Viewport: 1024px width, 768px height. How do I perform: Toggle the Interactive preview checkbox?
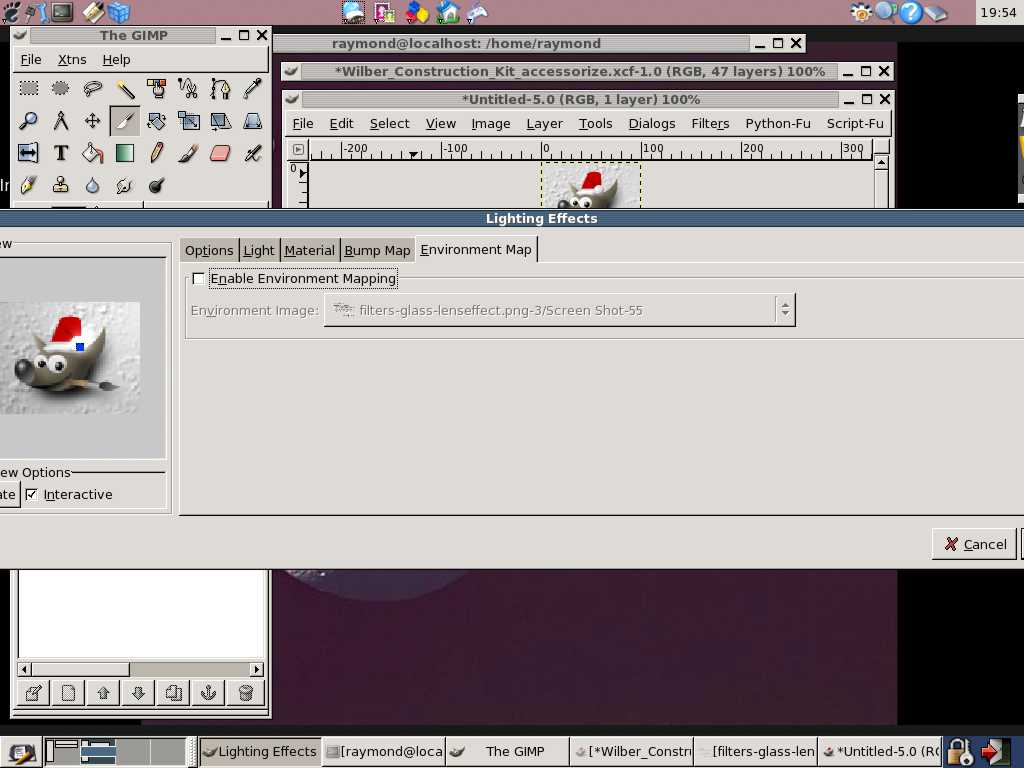(31, 494)
